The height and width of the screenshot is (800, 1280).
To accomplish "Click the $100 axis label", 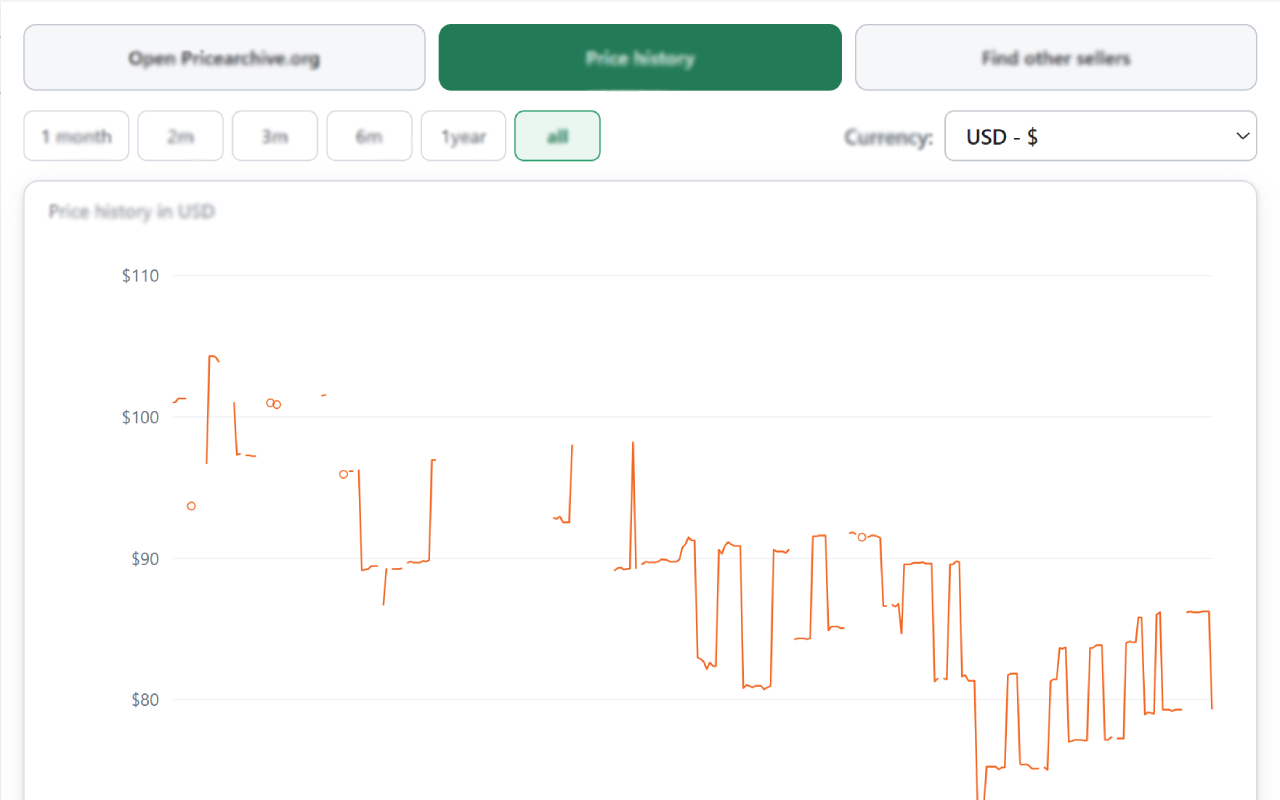I will pyautogui.click(x=140, y=417).
